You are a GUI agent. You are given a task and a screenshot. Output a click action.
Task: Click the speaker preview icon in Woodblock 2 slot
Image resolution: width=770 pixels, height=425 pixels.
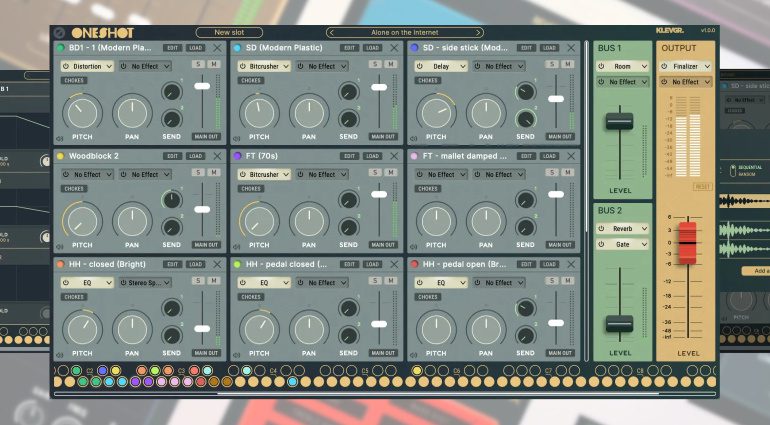click(x=59, y=246)
